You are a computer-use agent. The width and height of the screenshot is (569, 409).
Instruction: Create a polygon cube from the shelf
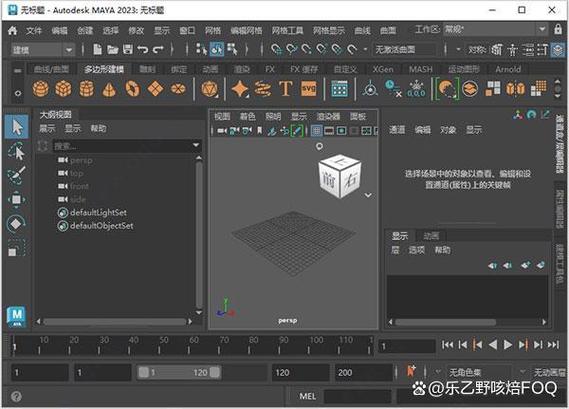point(63,89)
